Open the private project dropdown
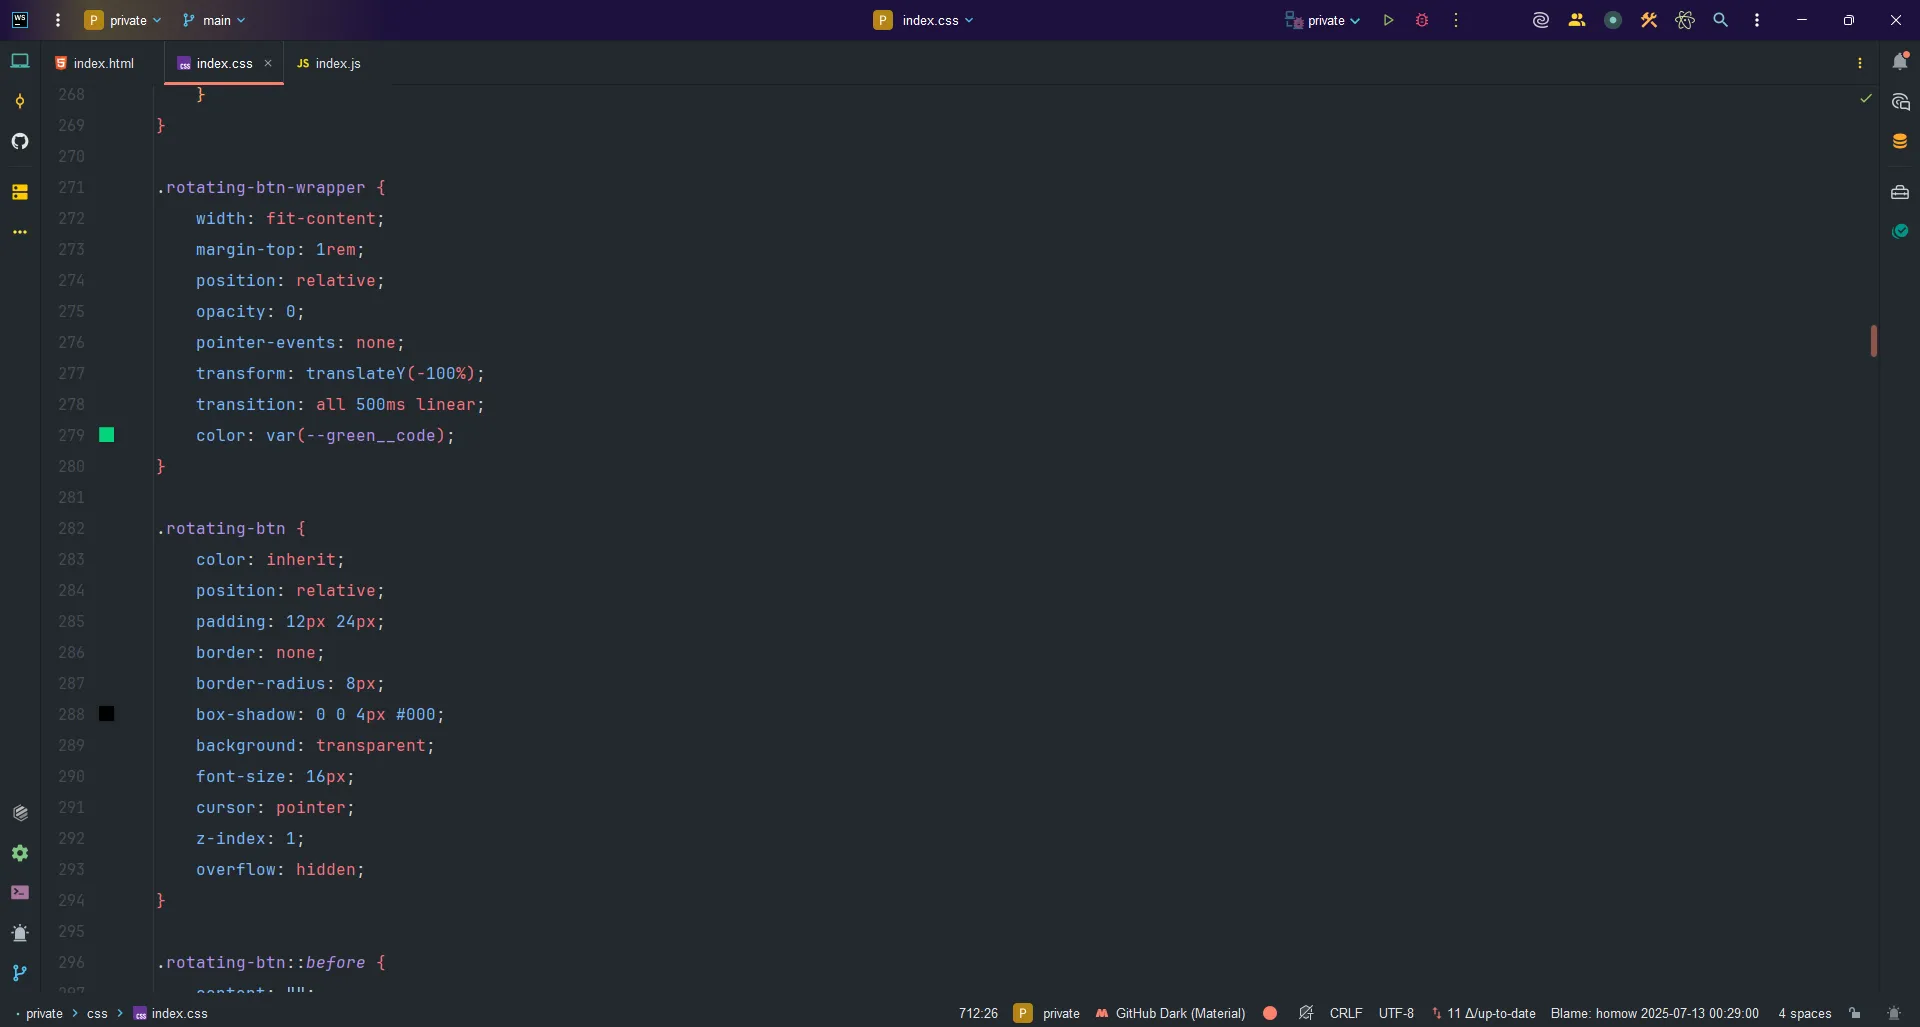This screenshot has height=1027, width=1920. tap(123, 20)
